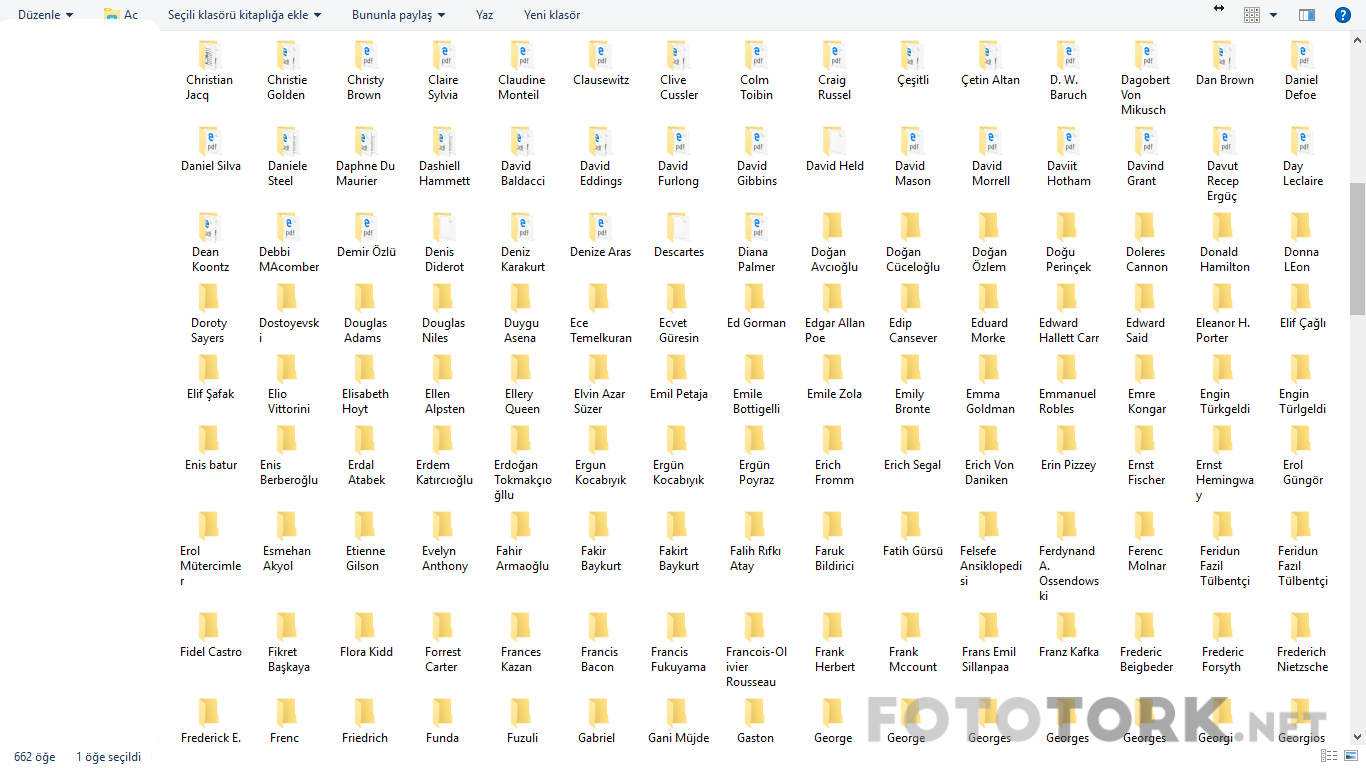Viewport: 1366px width, 768px height.
Task: Click the Enis Berberoğlu label
Action: pos(287,473)
